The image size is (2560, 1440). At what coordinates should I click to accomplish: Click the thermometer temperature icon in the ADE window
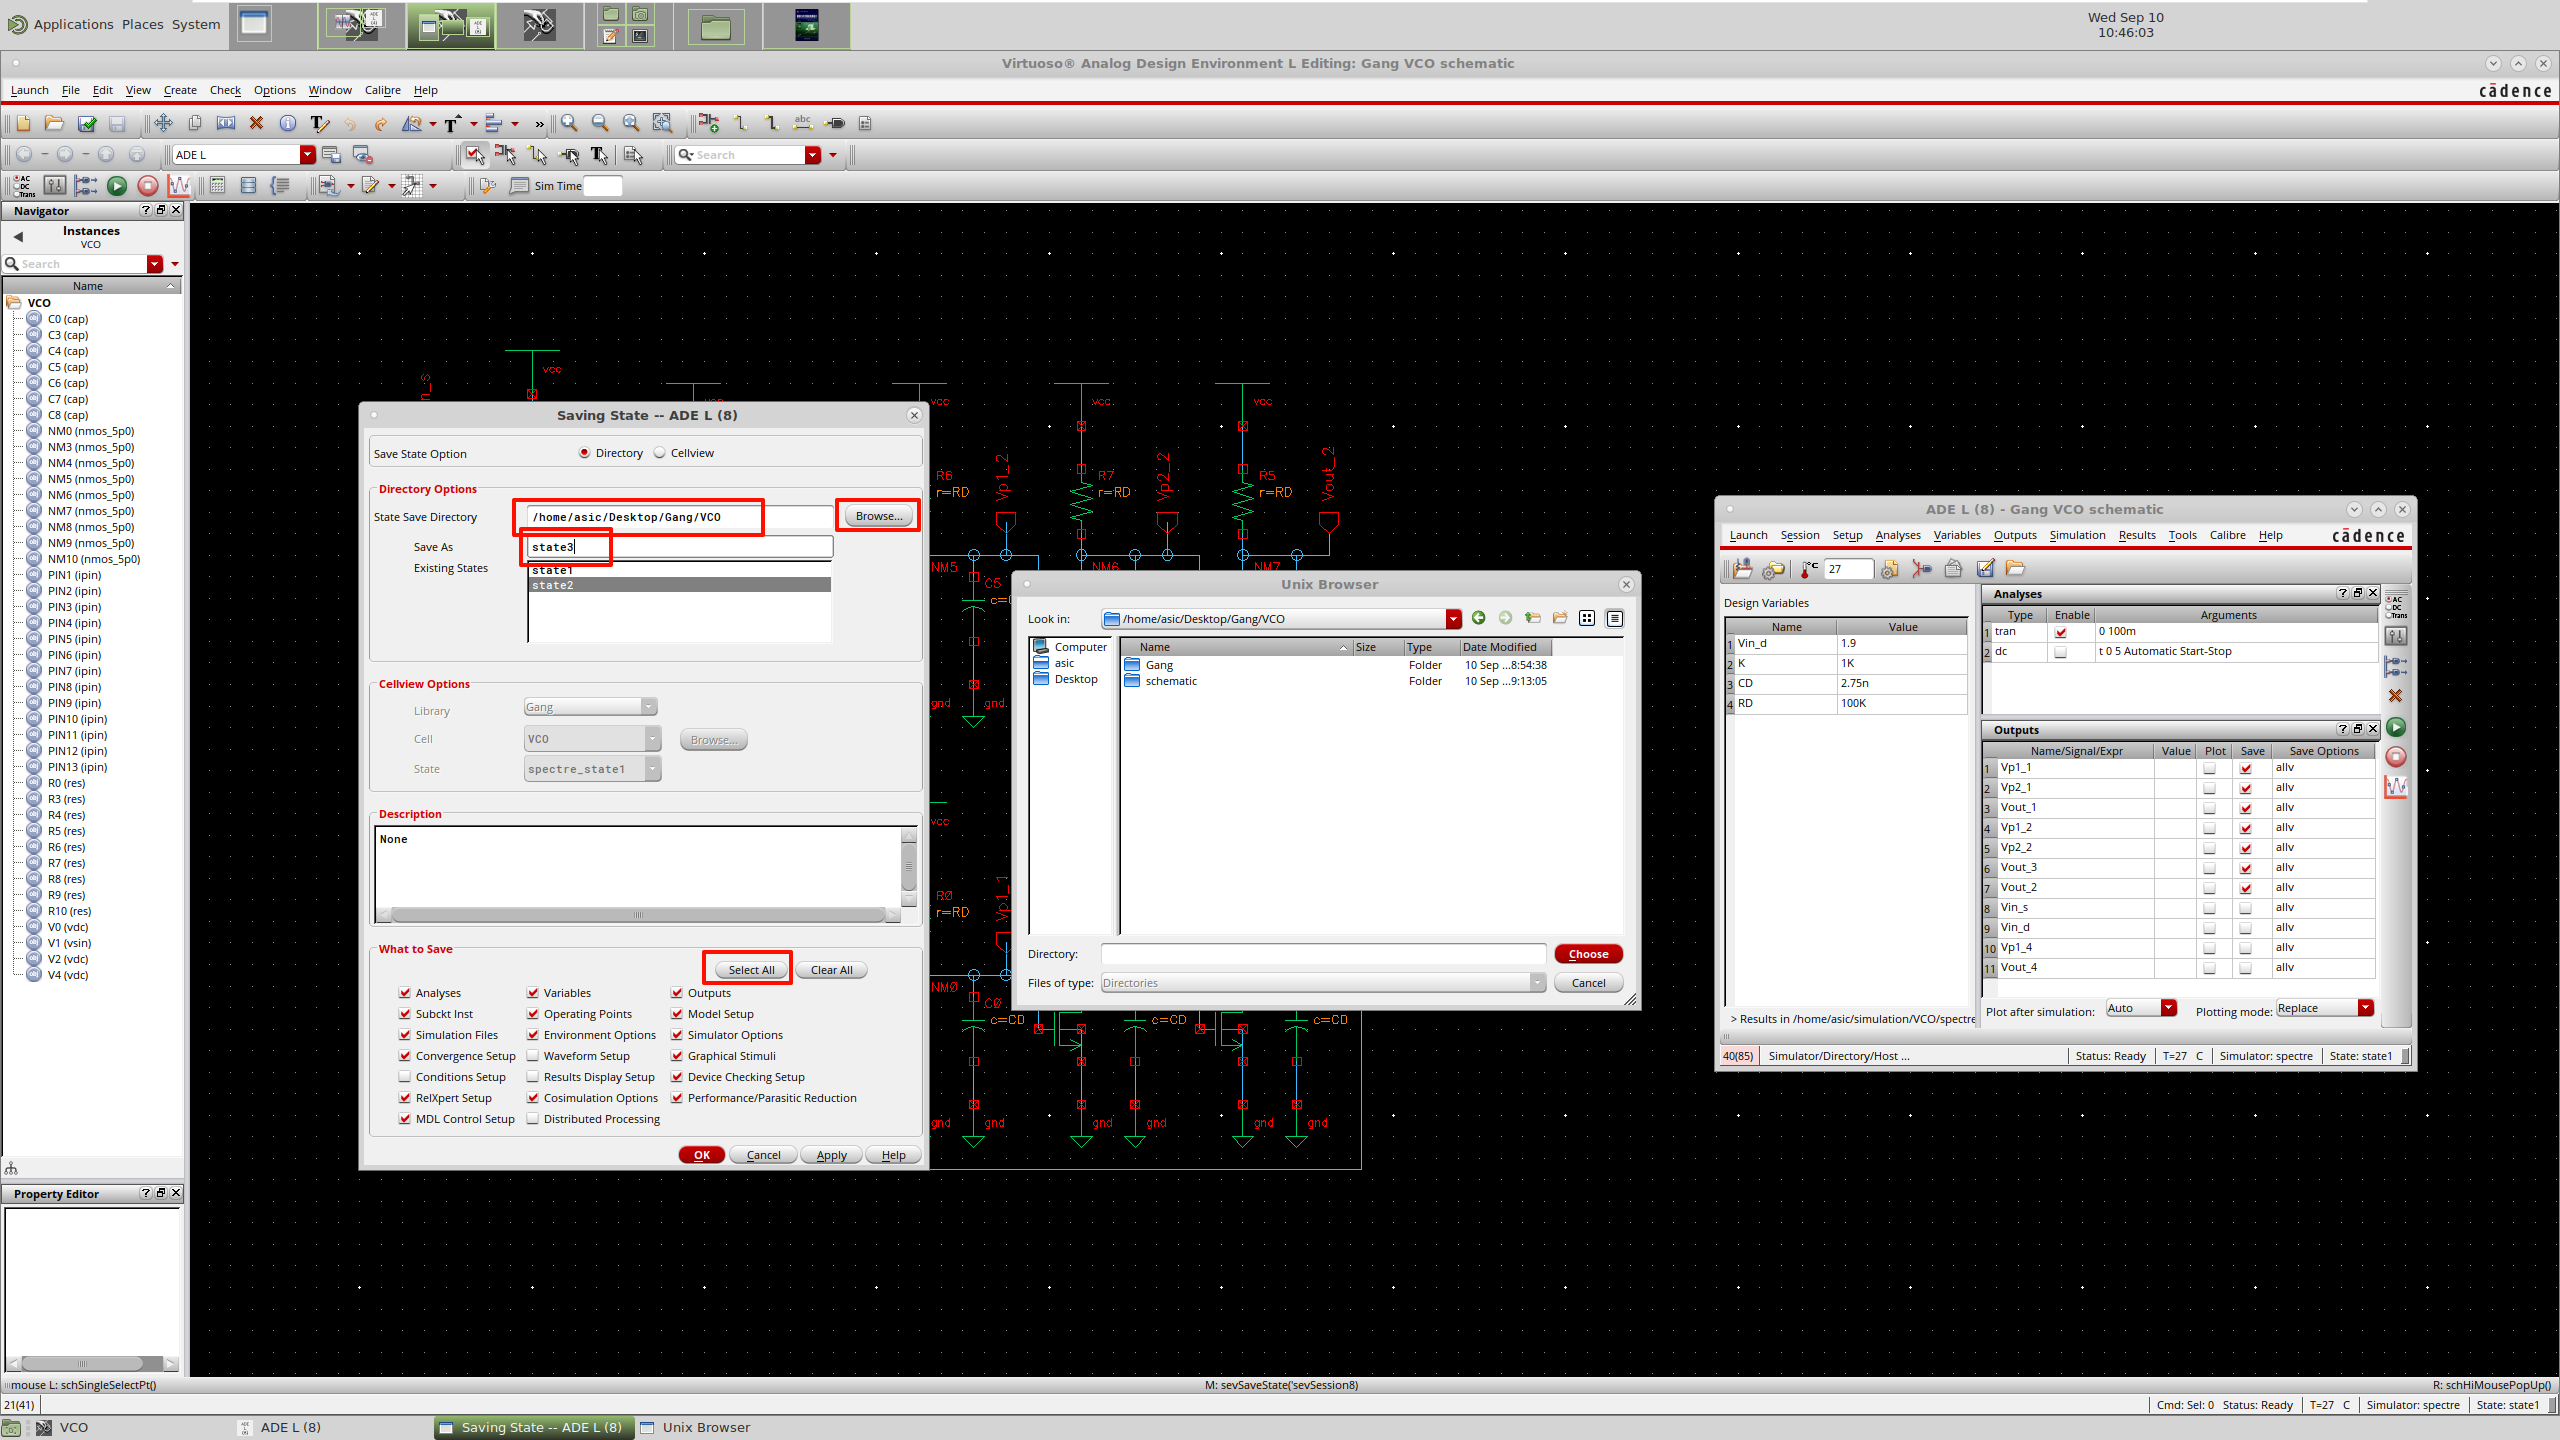click(1809, 569)
